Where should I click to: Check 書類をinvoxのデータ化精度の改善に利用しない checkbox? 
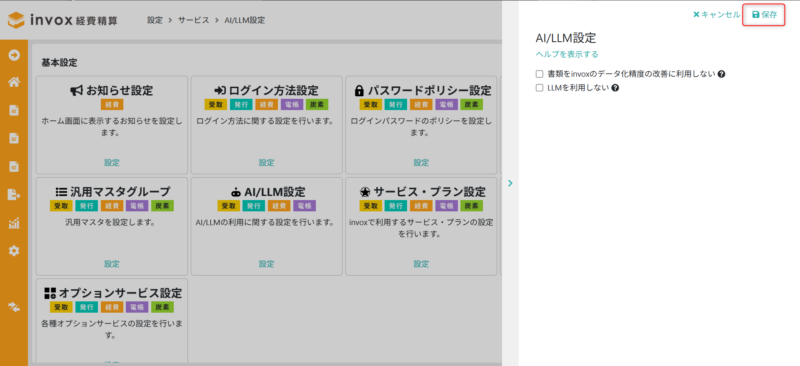pos(539,74)
